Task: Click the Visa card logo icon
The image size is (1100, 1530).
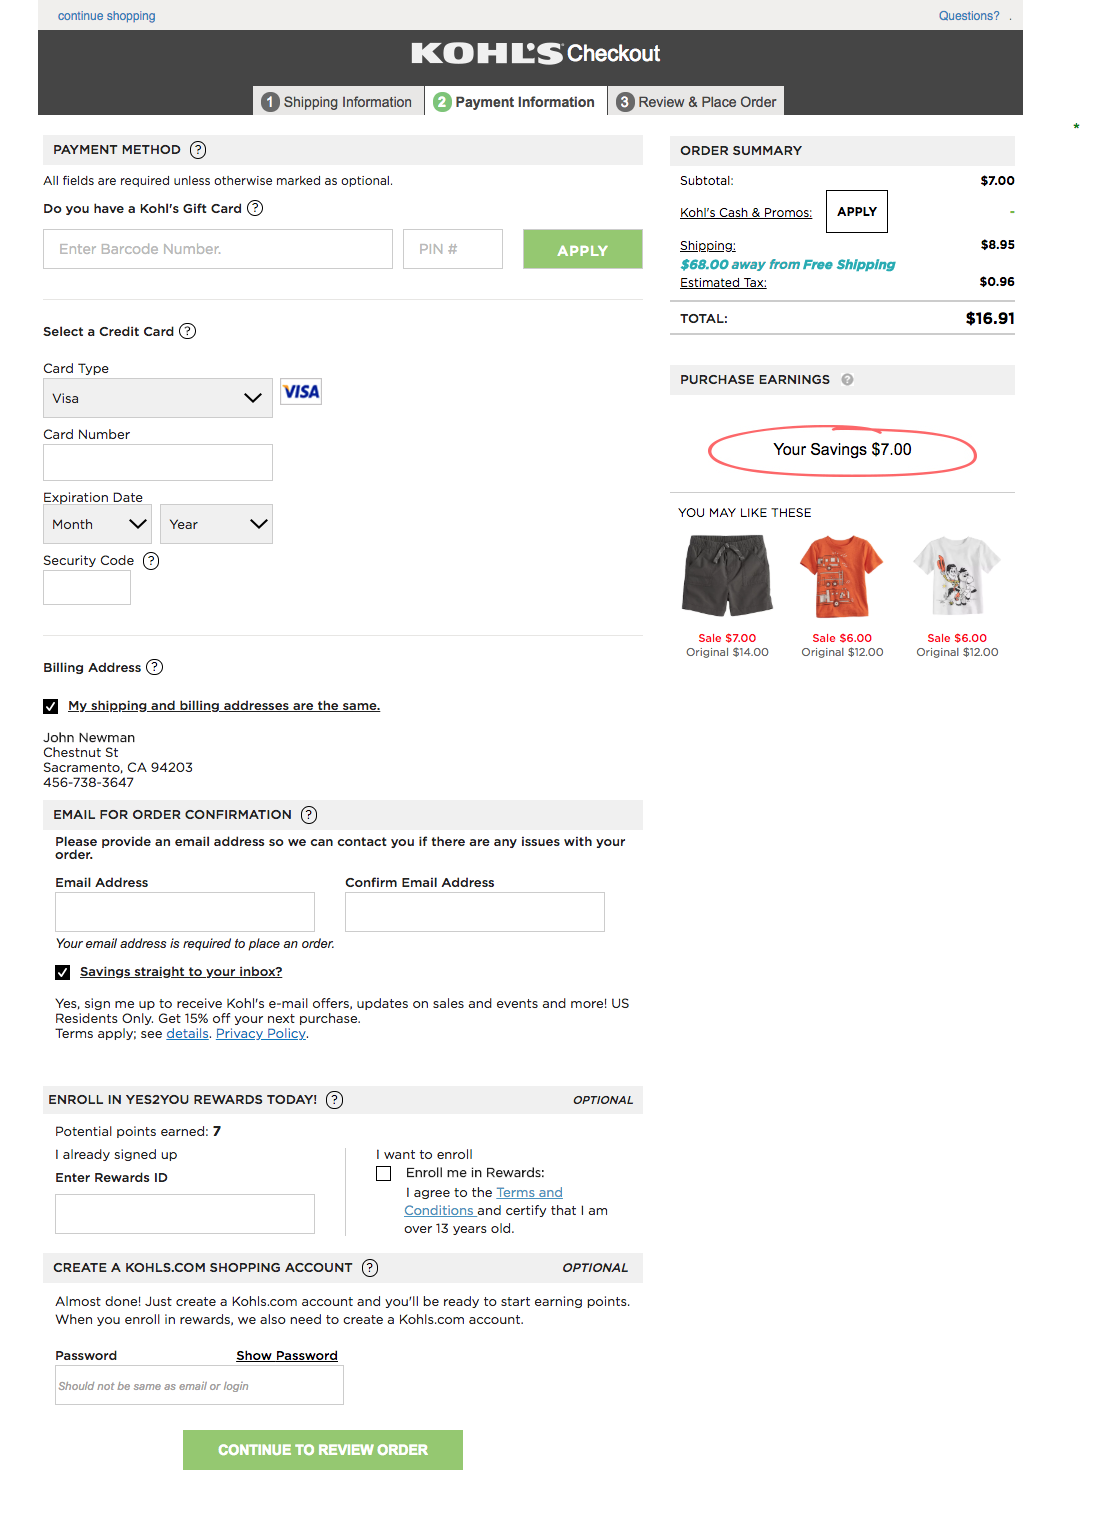Action: tap(300, 391)
